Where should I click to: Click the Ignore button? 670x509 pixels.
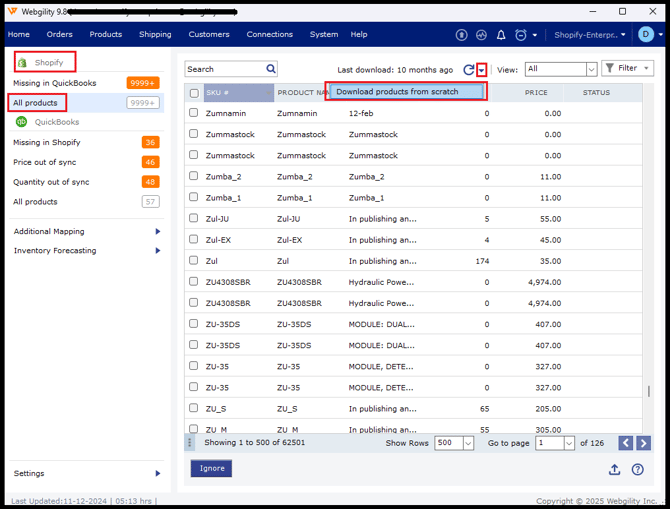coord(211,468)
